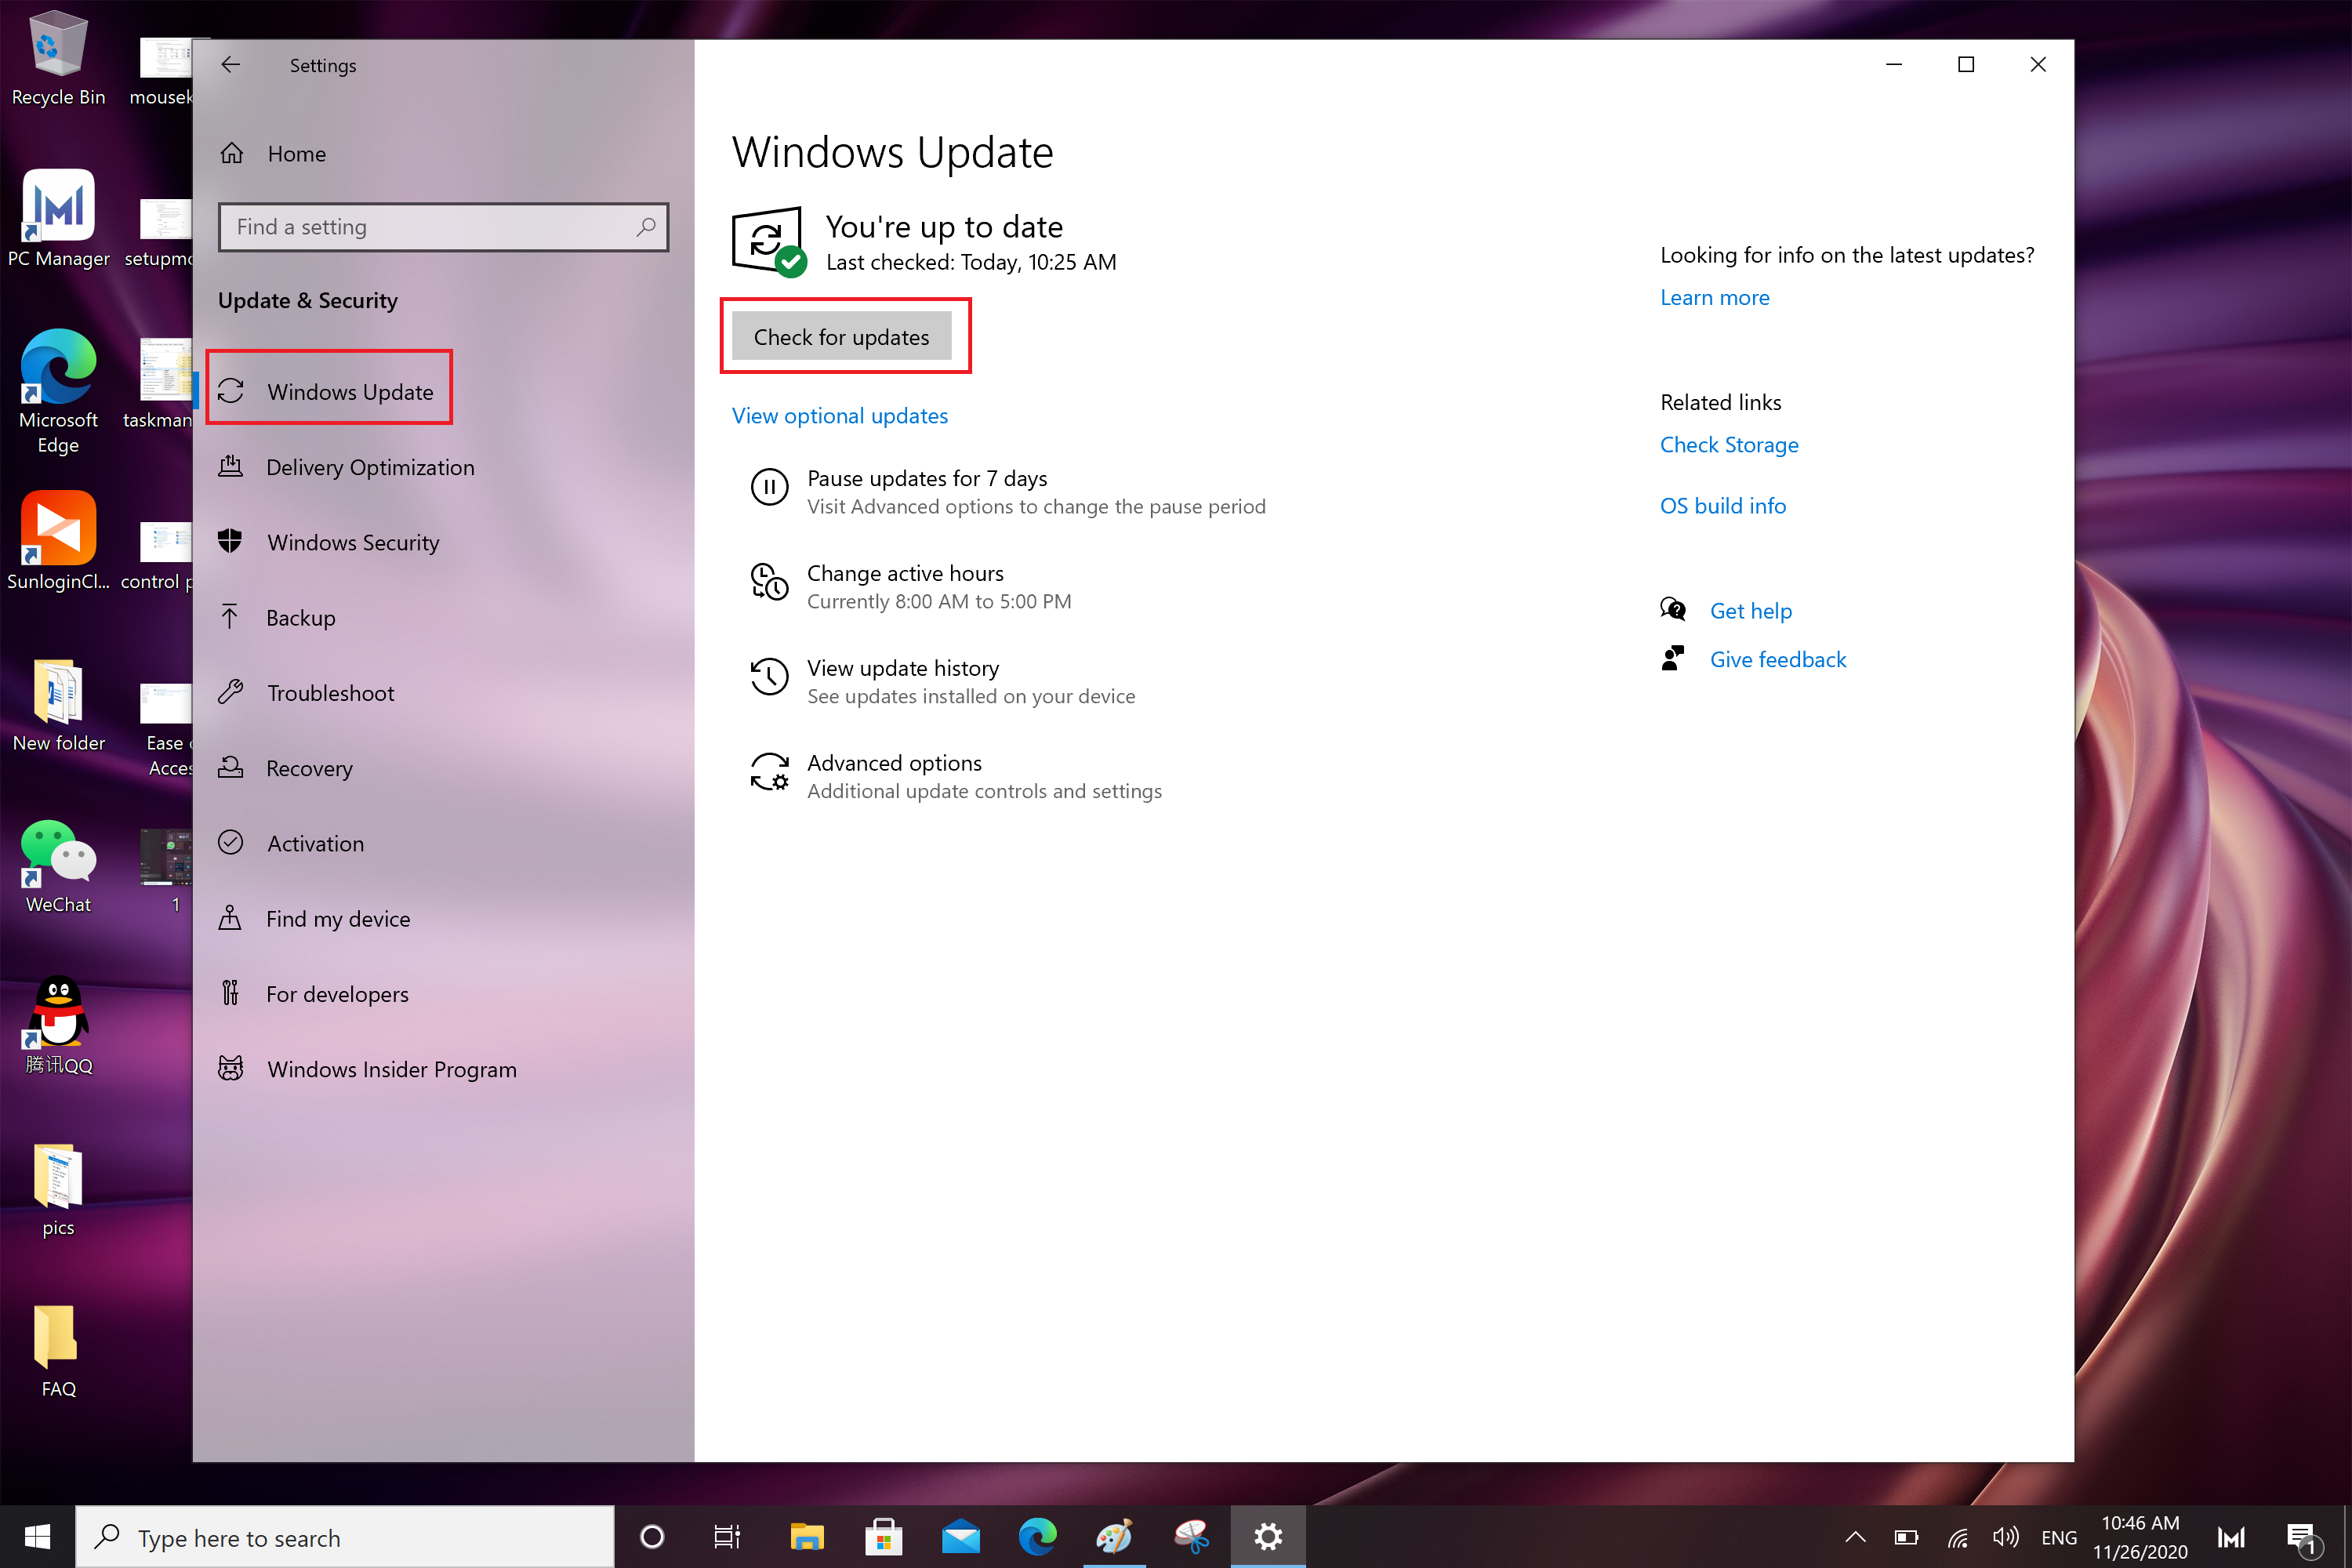Select the FAQ folder on desktop
The image size is (2352, 1568).
click(x=58, y=1350)
